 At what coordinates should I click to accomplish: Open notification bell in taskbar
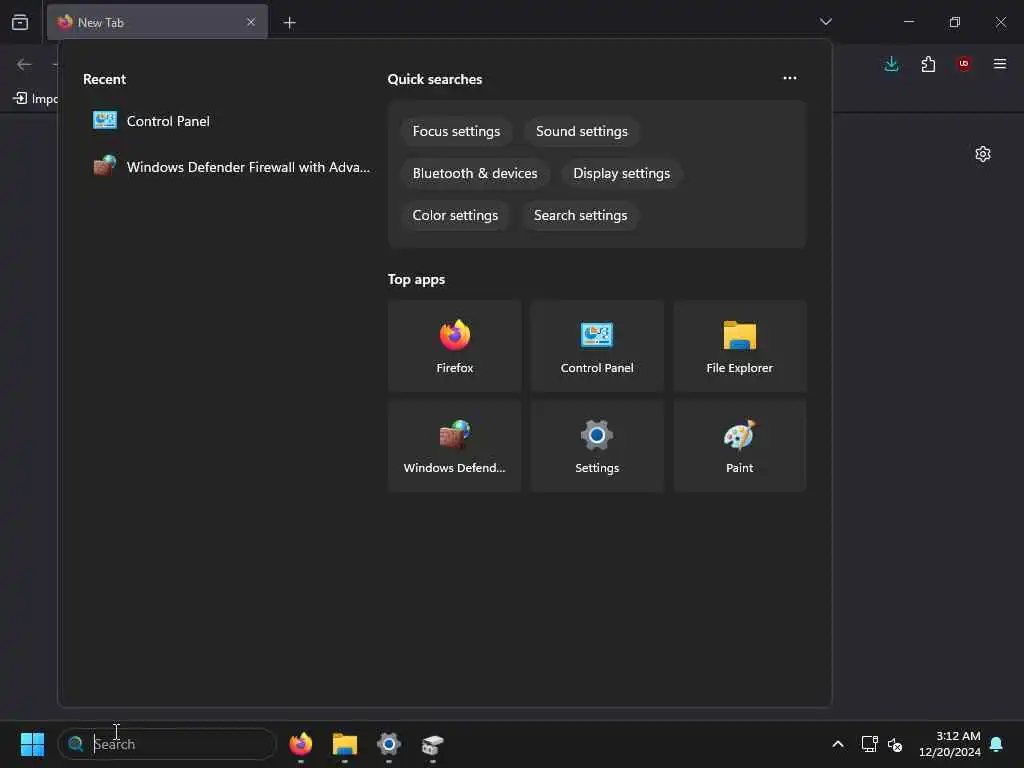[x=997, y=744]
